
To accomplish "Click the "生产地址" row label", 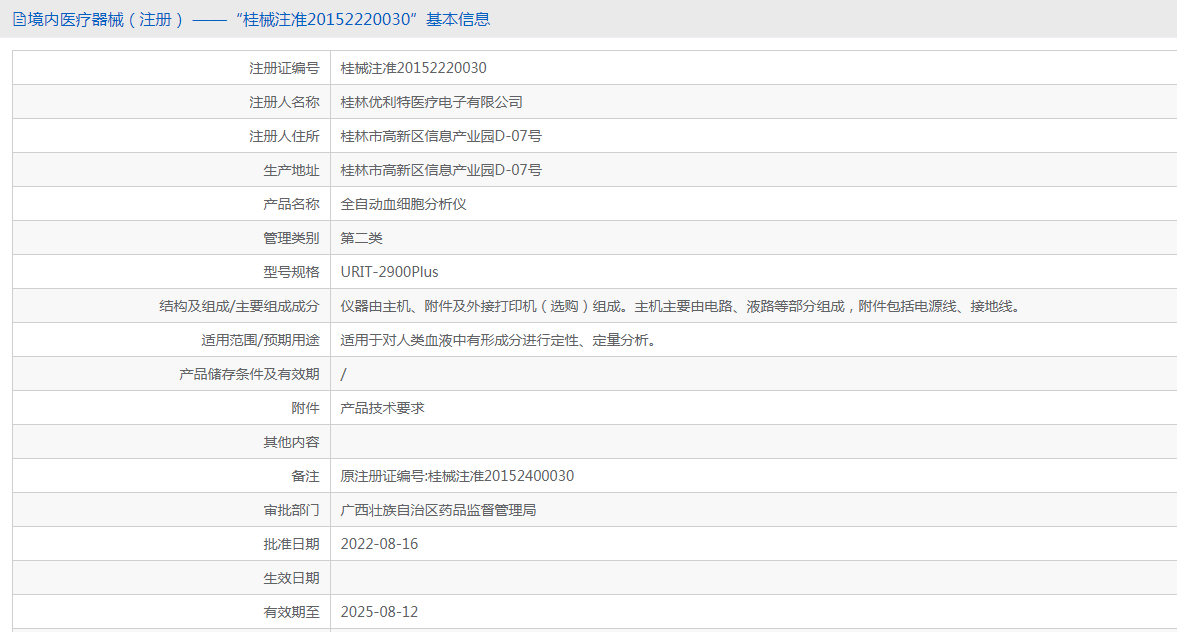I will point(291,170).
